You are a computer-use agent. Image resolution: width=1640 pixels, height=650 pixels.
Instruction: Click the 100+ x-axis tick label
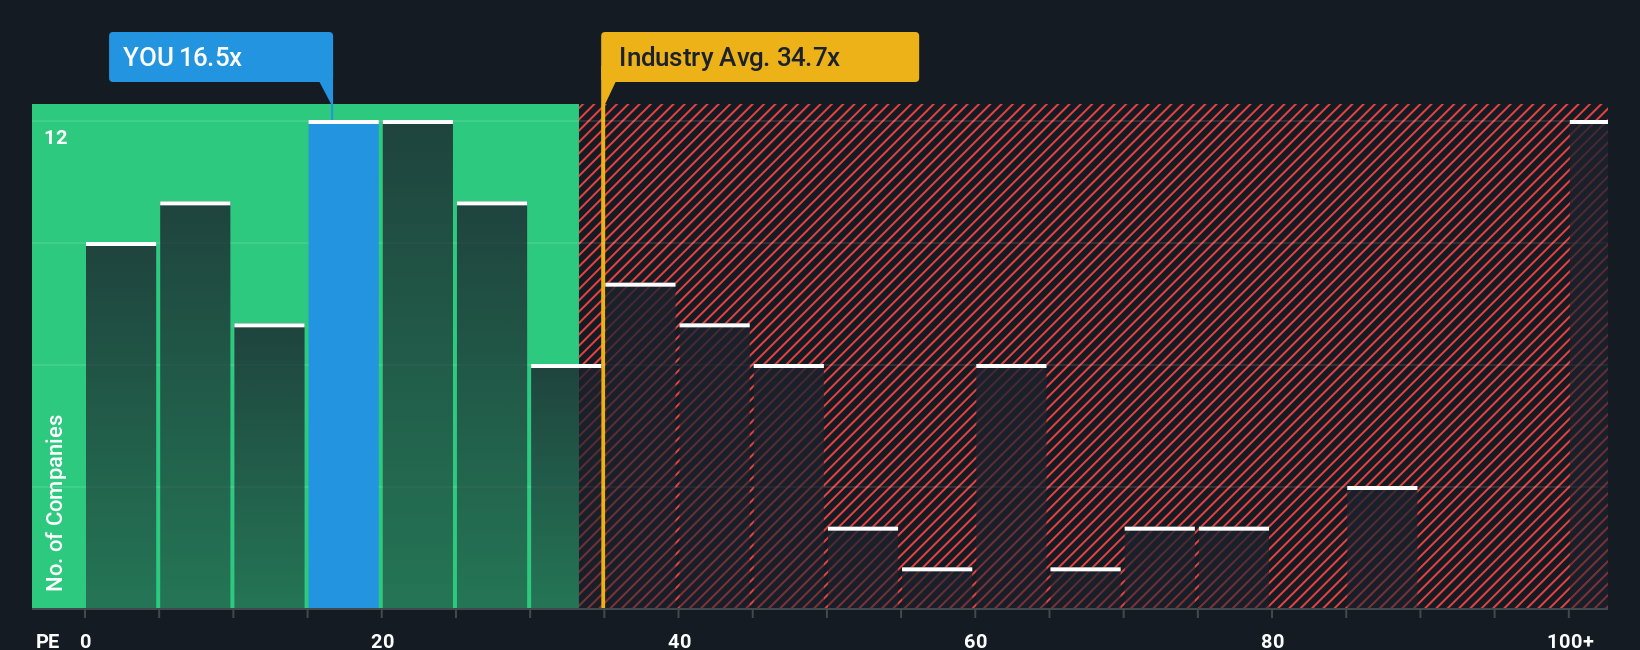tap(1570, 640)
